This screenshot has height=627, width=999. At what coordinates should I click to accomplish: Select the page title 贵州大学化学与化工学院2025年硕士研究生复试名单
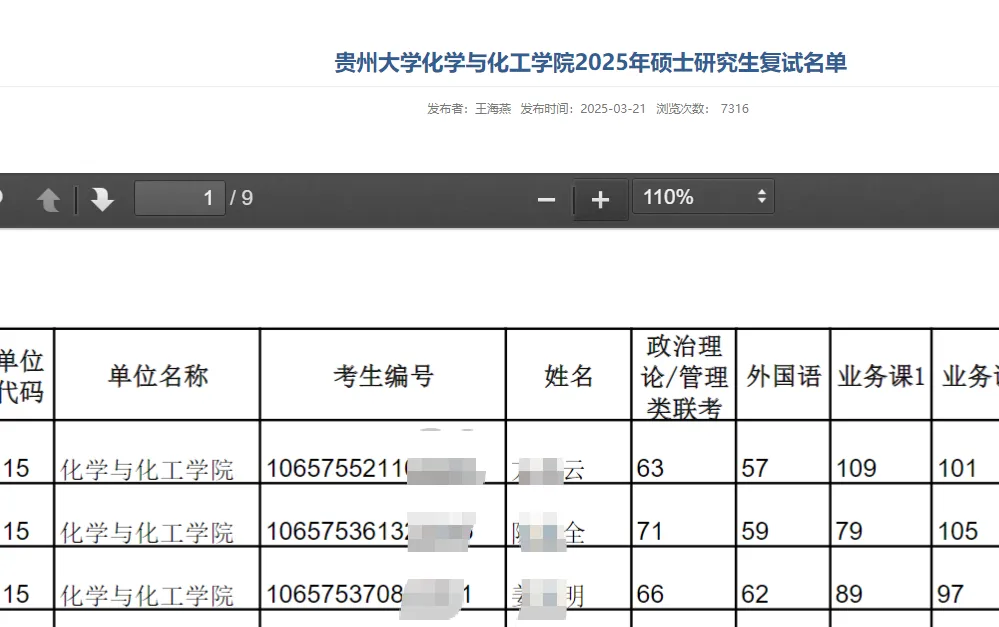point(591,63)
